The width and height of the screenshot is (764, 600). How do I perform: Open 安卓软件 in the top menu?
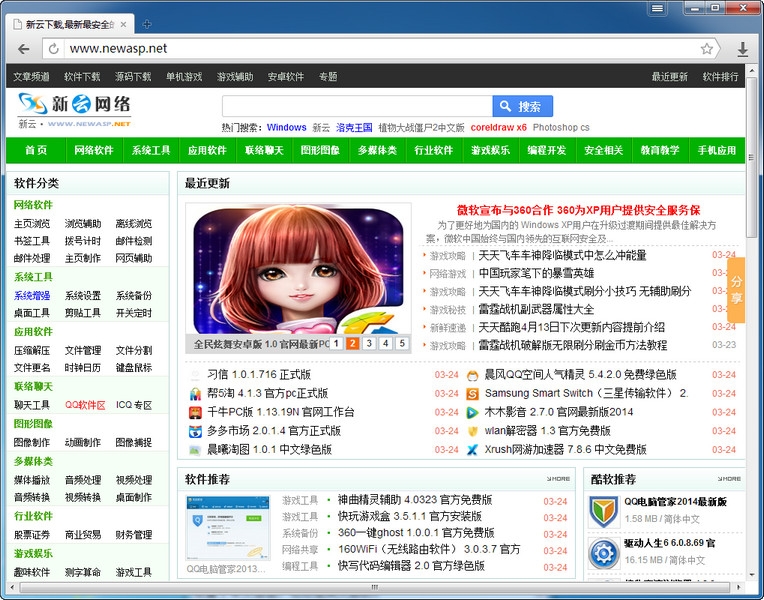286,77
